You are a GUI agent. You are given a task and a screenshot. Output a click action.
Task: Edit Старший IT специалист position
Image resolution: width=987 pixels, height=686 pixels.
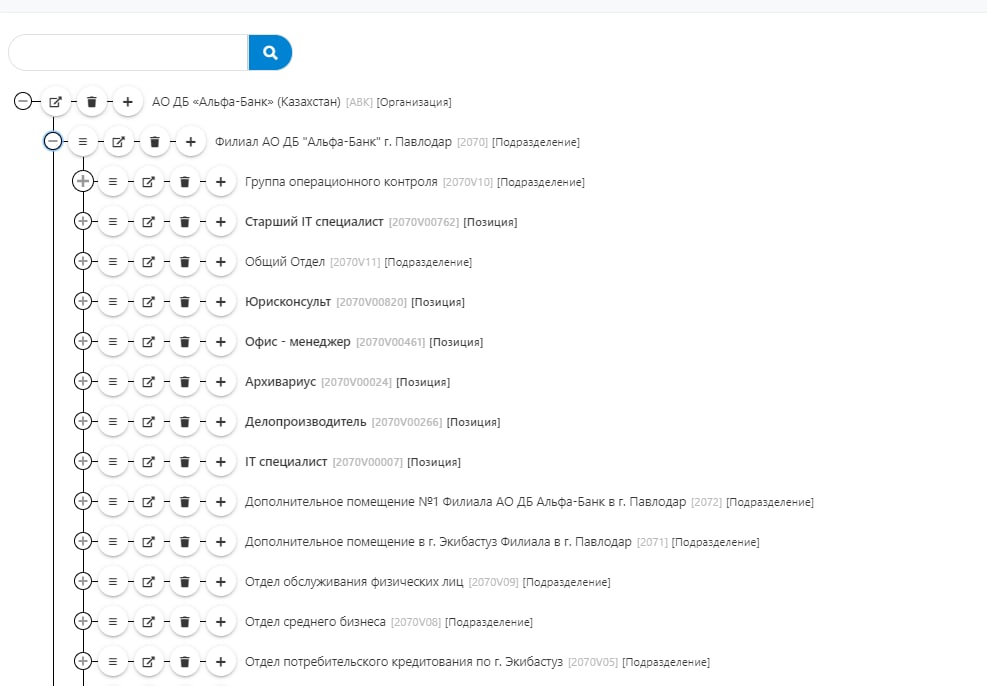(149, 222)
